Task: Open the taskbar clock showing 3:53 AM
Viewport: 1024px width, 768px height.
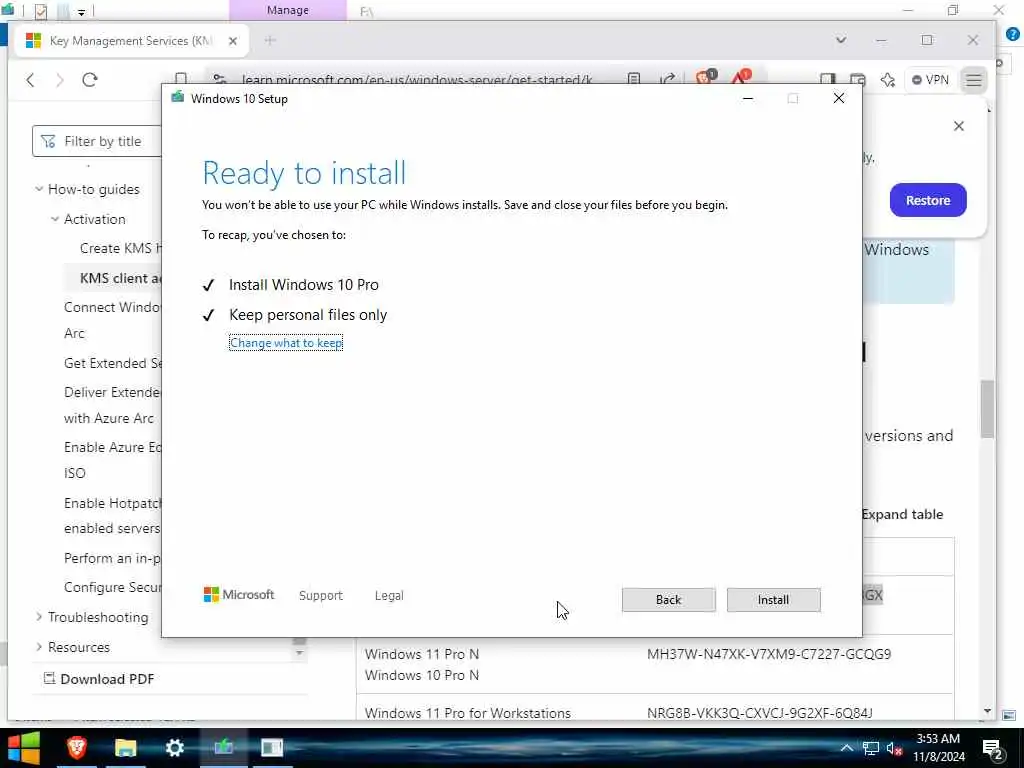Action: (x=938, y=748)
